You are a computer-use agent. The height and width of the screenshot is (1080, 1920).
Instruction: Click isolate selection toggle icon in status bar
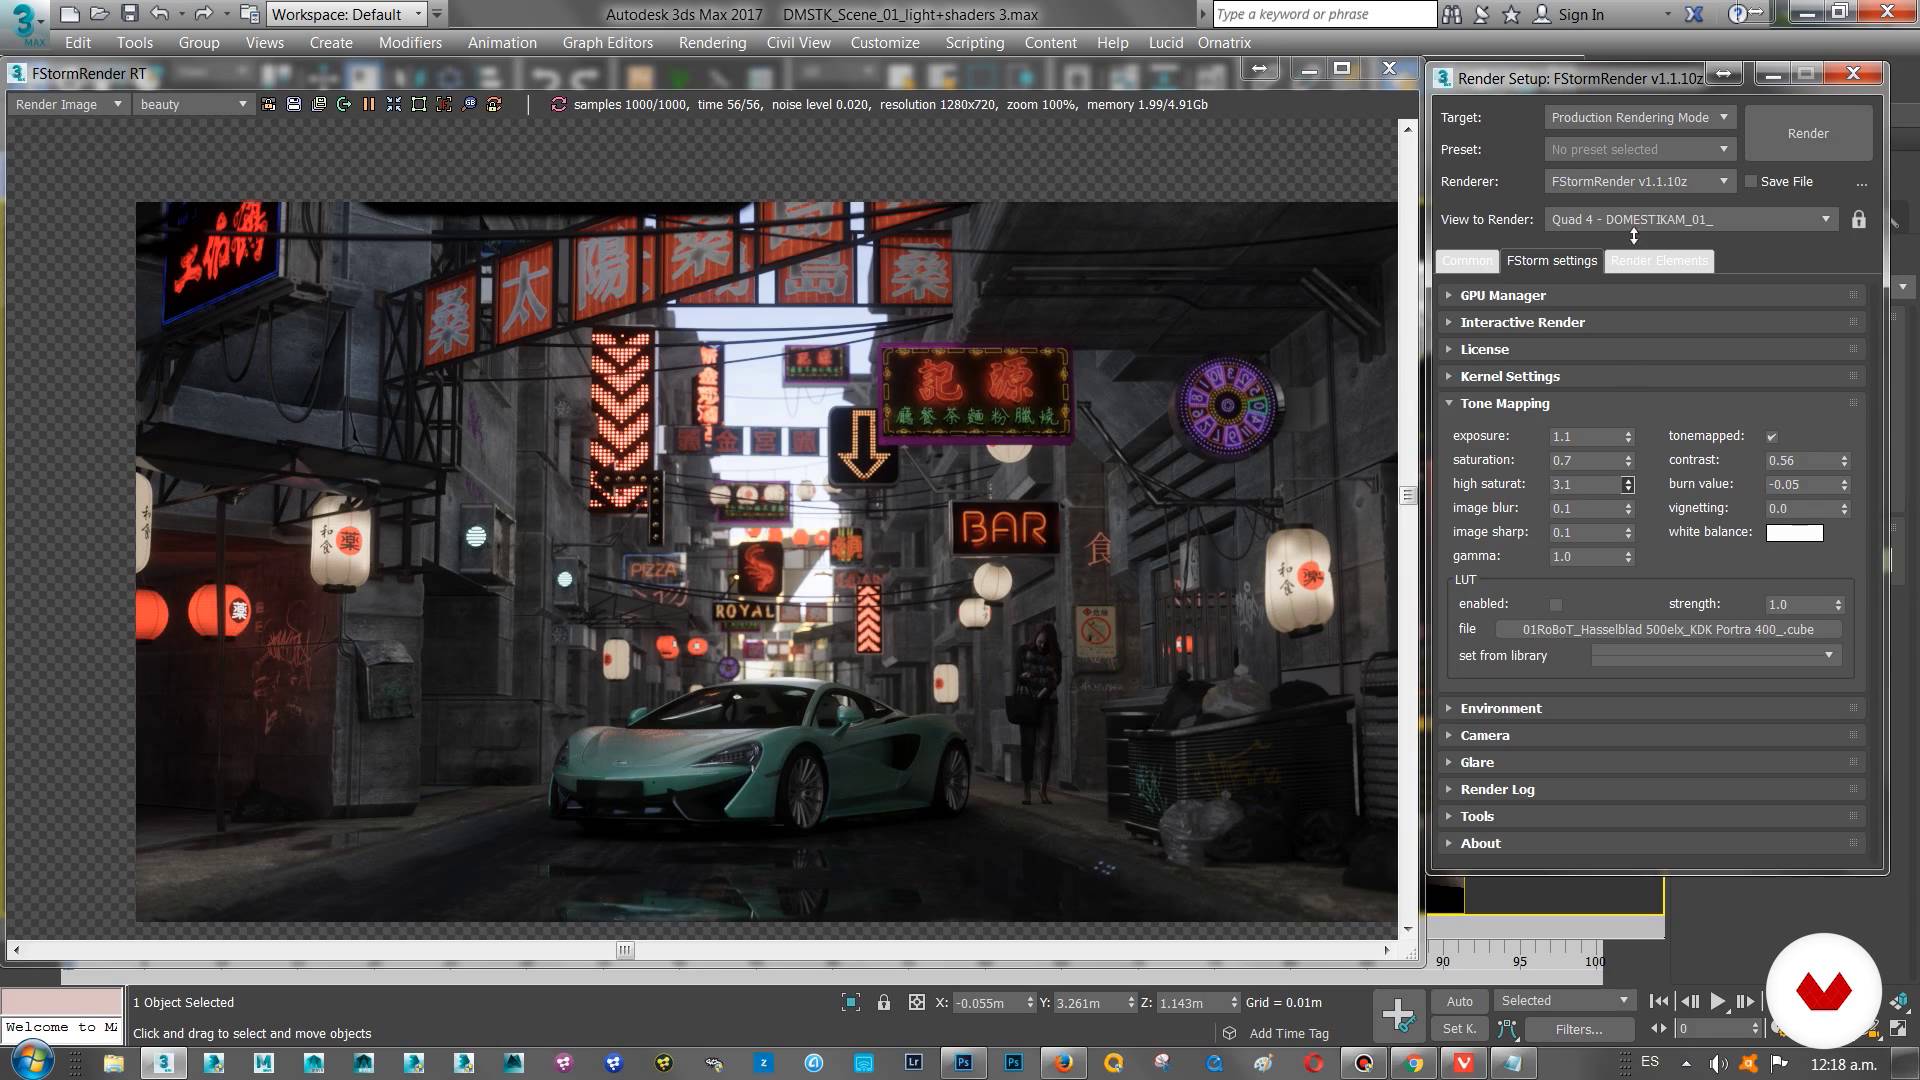[x=851, y=1002]
